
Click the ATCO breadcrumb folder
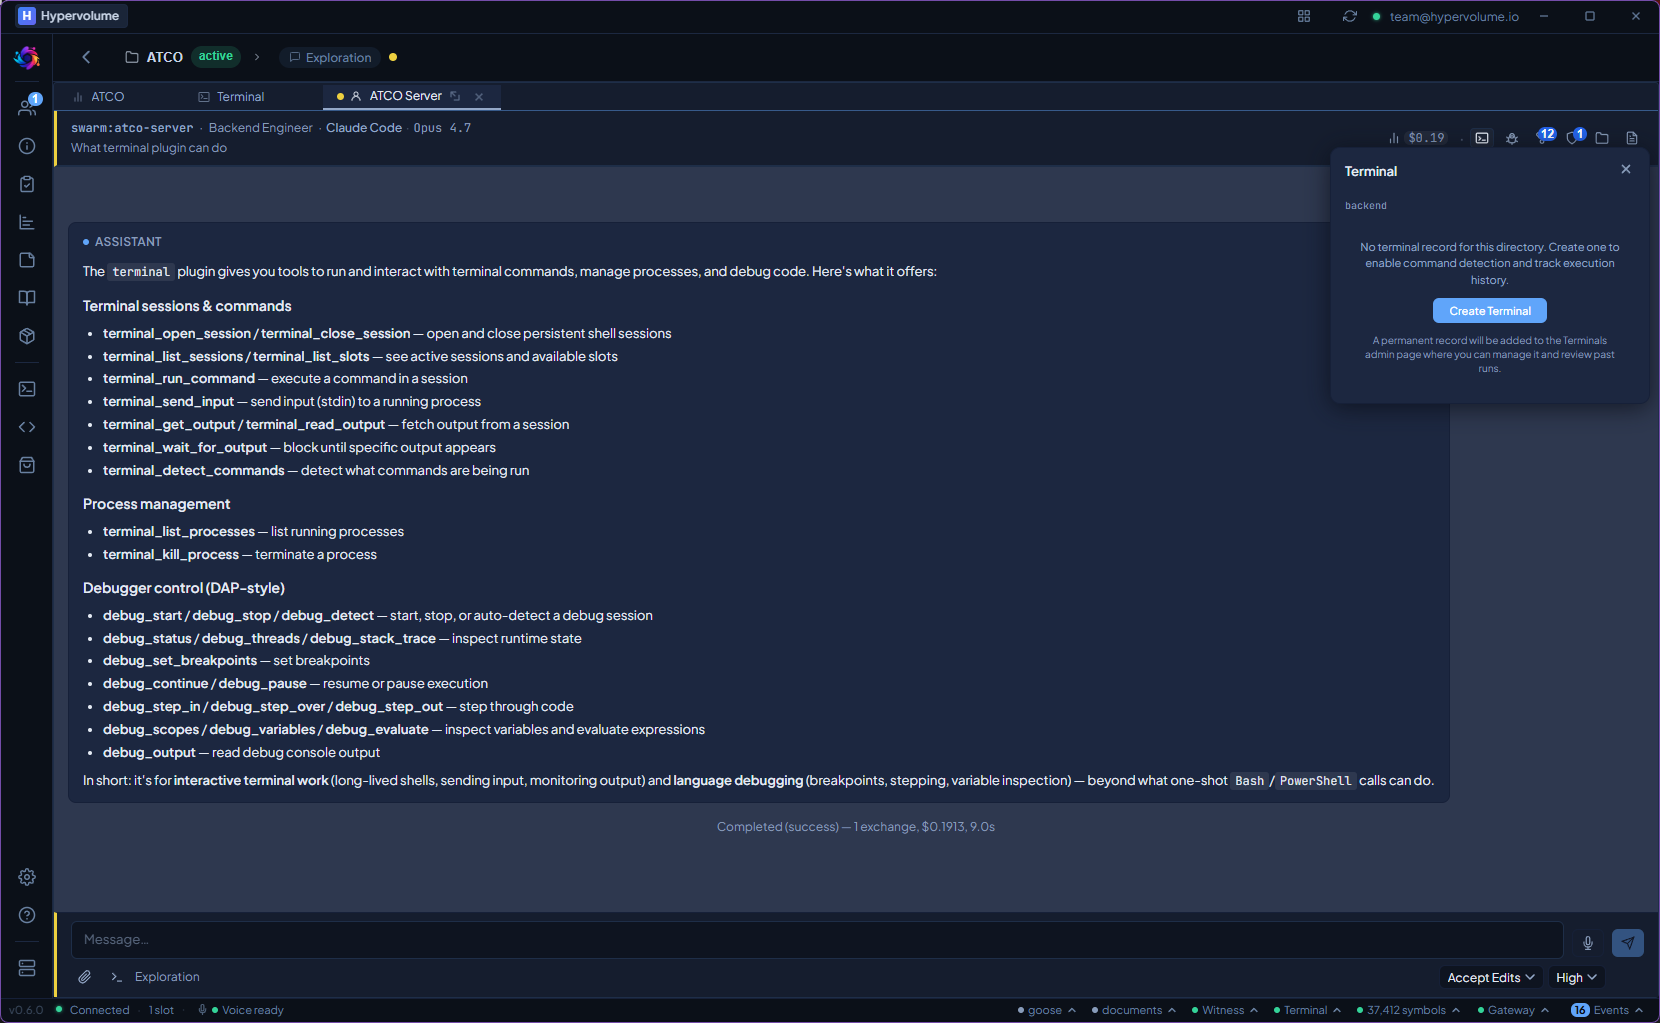click(154, 57)
